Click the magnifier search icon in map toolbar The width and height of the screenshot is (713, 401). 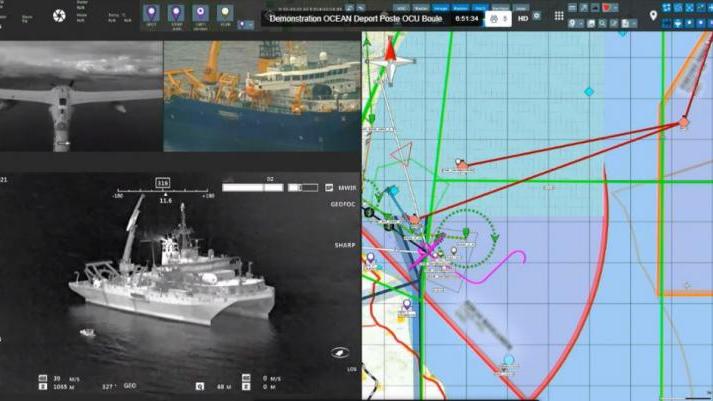pyautogui.click(x=602, y=23)
